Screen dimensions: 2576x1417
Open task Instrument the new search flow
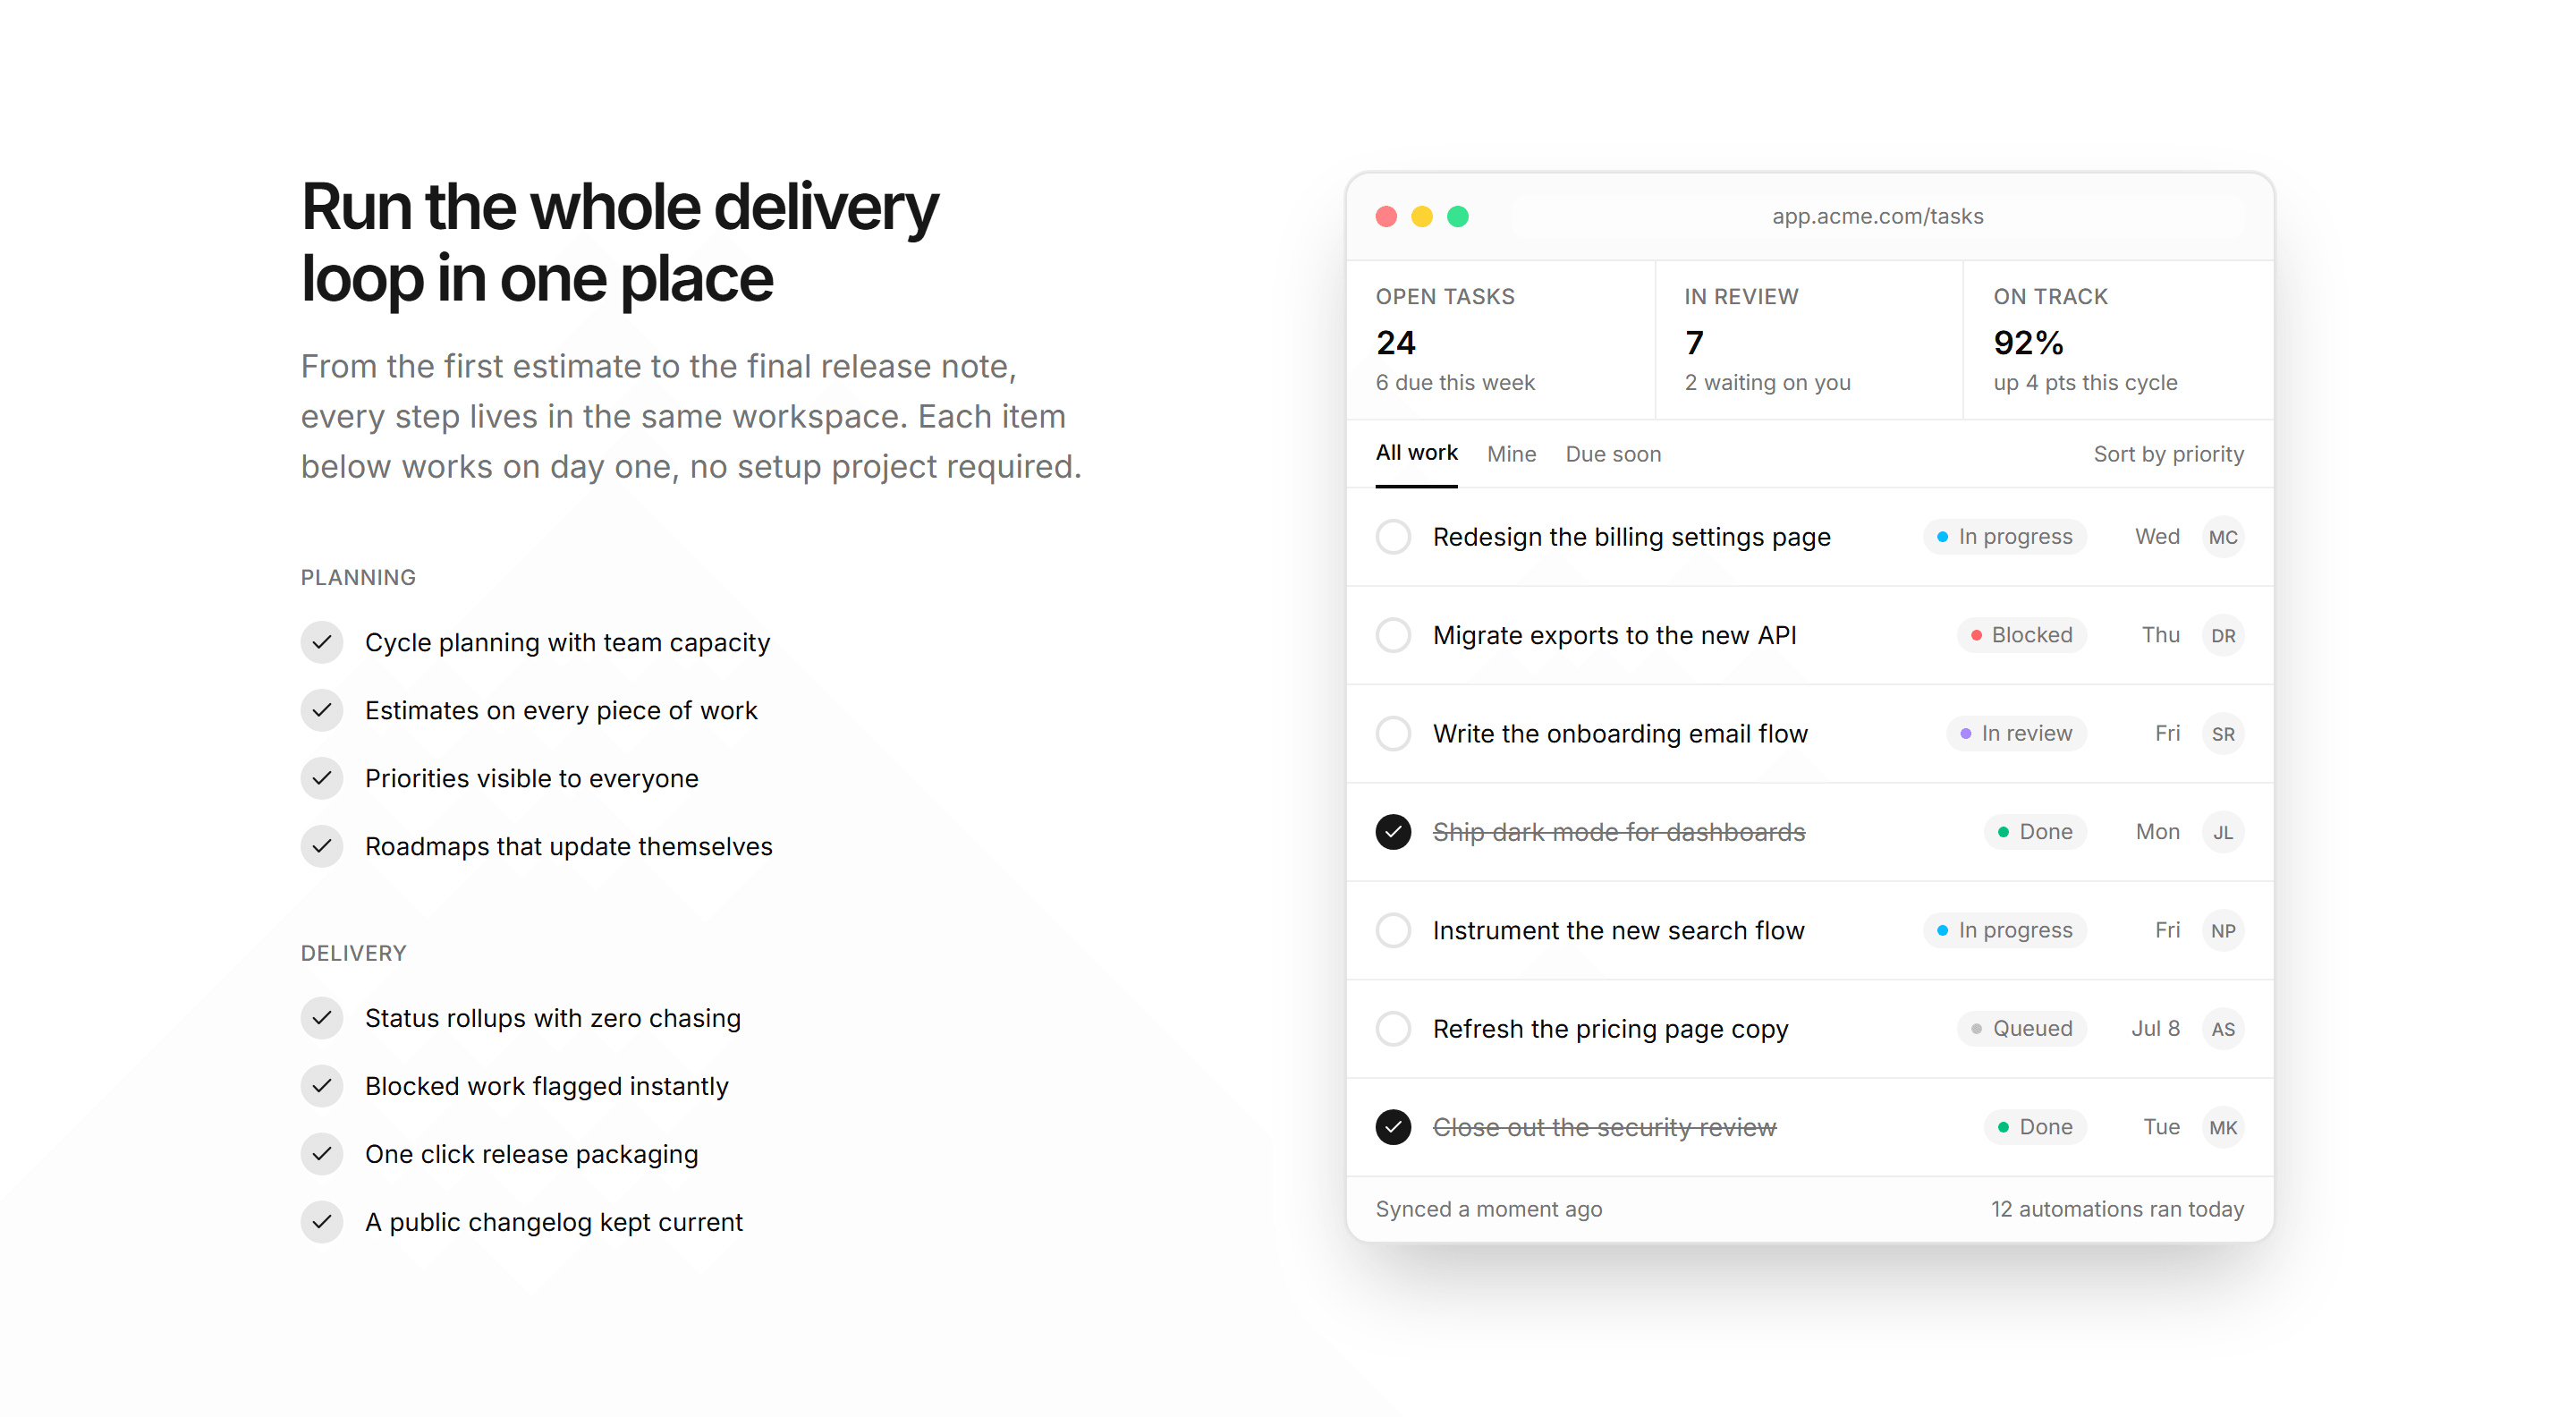pyautogui.click(x=1618, y=930)
